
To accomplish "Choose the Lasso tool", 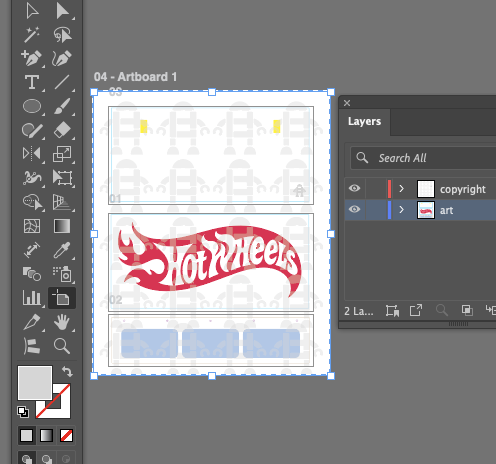I will tap(62, 35).
